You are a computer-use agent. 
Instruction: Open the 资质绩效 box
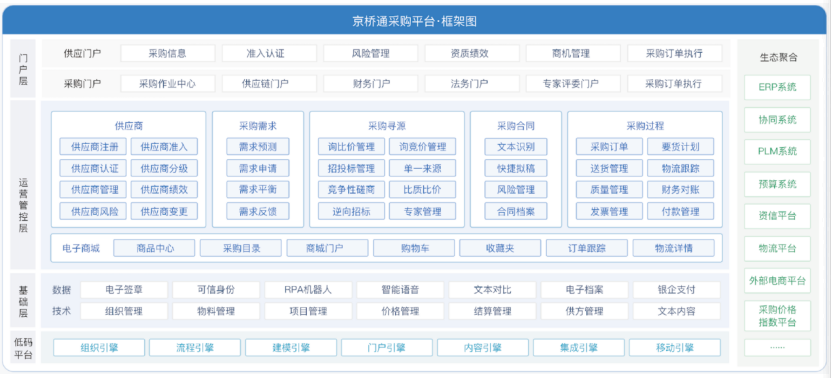point(472,53)
